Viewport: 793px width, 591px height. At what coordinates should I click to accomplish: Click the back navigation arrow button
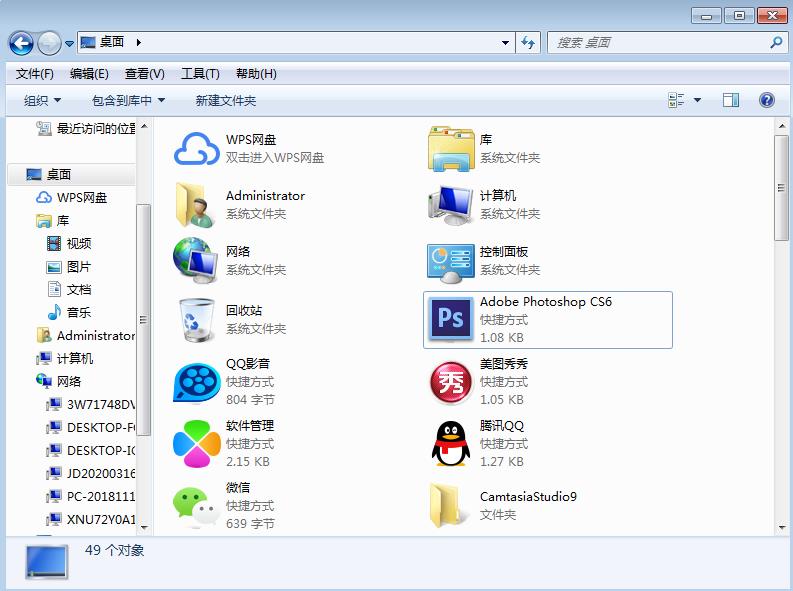(x=21, y=43)
